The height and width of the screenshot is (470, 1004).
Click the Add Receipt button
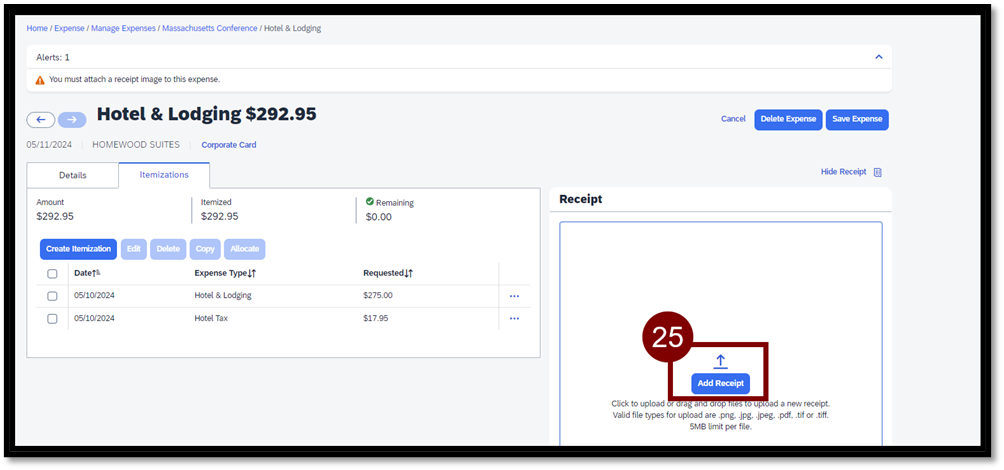click(720, 383)
